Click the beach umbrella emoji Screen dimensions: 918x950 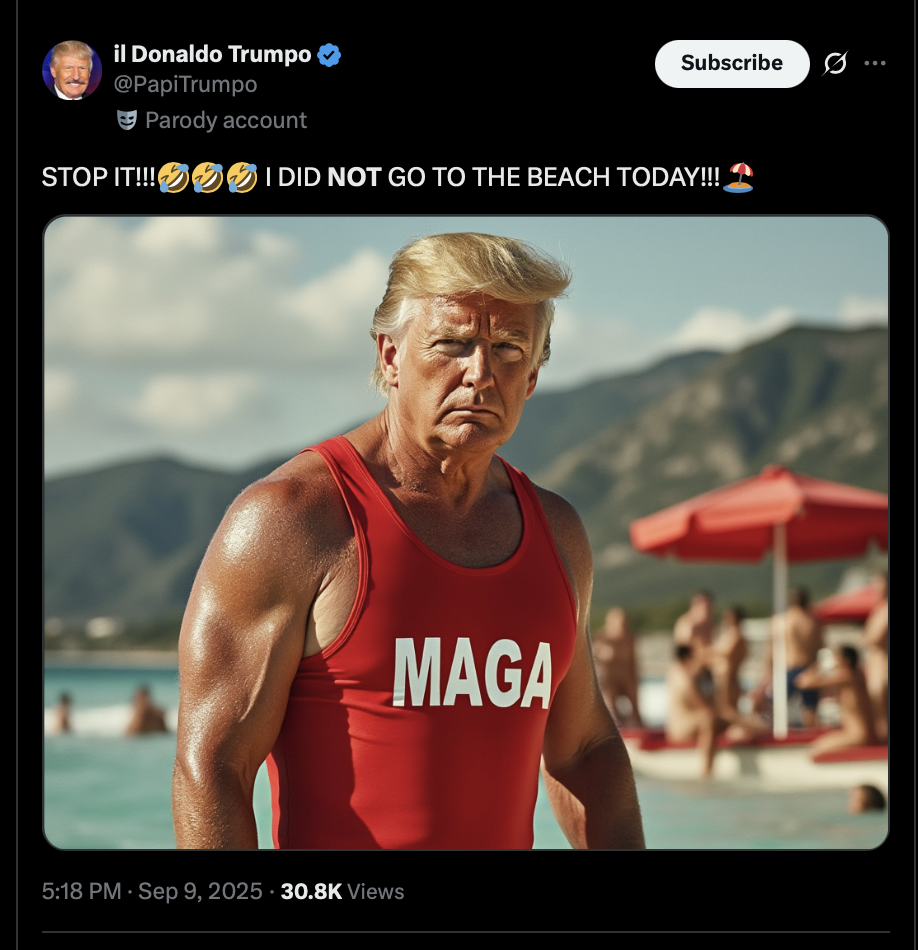(x=739, y=178)
